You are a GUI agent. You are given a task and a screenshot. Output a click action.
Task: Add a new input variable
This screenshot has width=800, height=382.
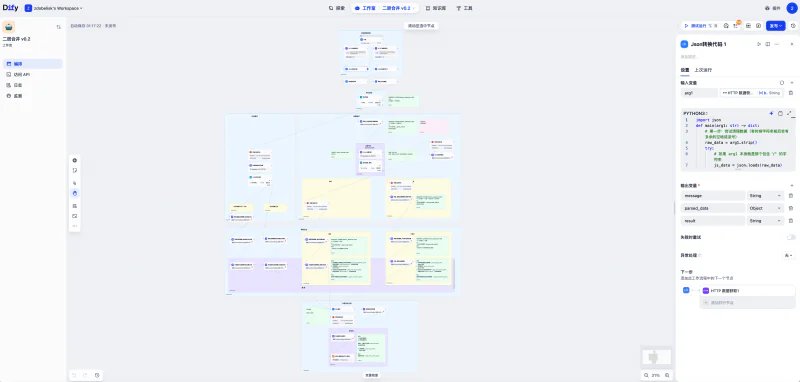pos(792,83)
